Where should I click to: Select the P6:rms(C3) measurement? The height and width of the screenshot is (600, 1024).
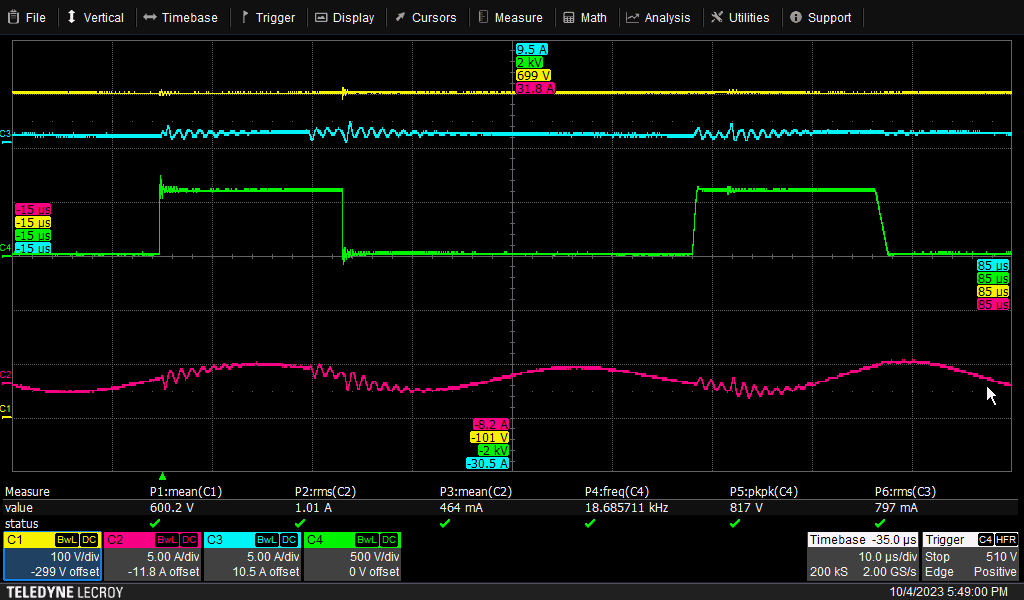tap(905, 492)
